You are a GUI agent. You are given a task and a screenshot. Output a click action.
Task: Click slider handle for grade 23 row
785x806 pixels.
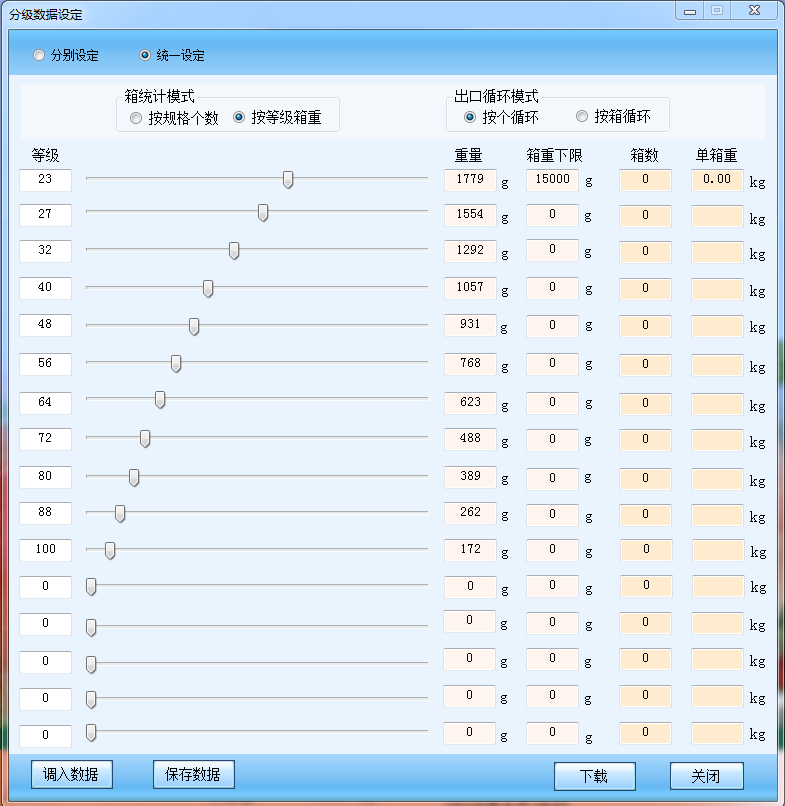[x=288, y=180]
